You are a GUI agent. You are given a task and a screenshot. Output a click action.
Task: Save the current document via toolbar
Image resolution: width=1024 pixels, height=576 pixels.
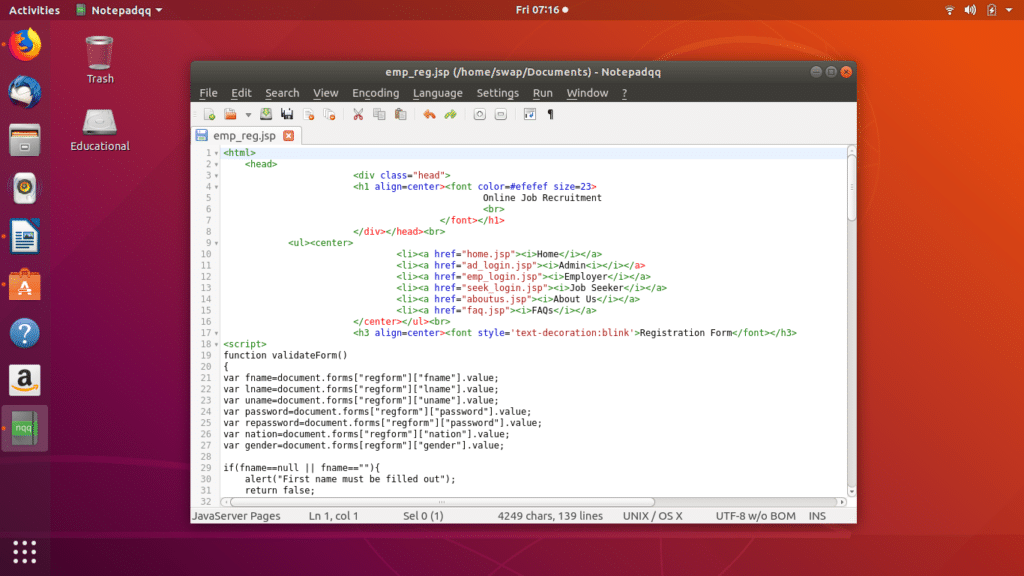[266, 114]
